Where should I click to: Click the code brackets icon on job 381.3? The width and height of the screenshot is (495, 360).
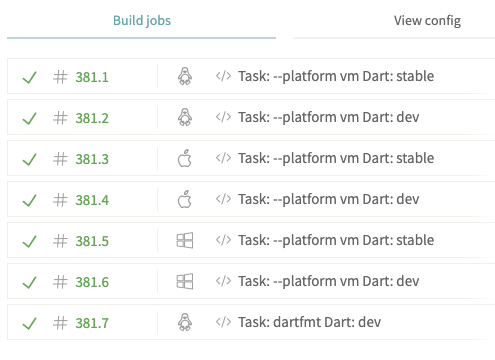coord(223,158)
